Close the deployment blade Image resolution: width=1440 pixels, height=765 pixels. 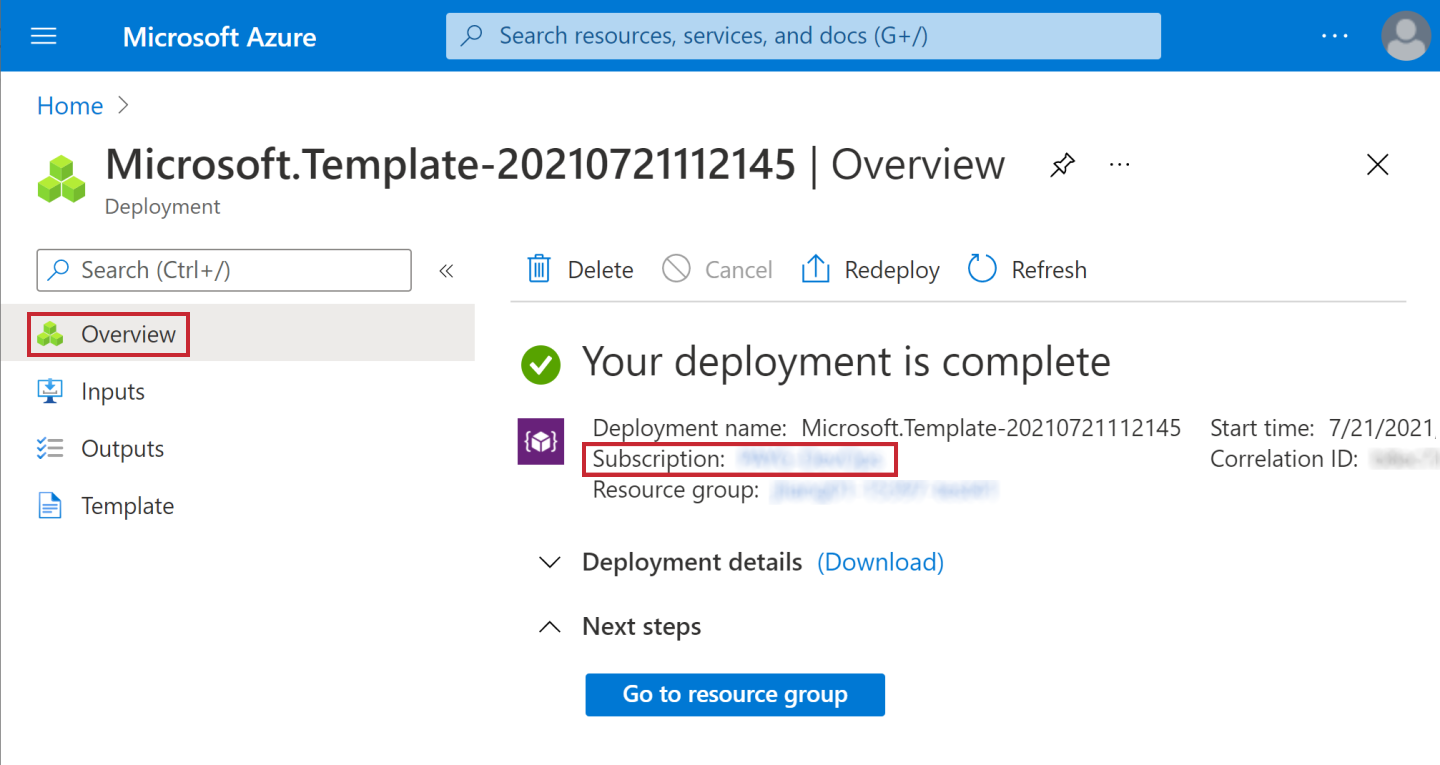click(x=1377, y=165)
